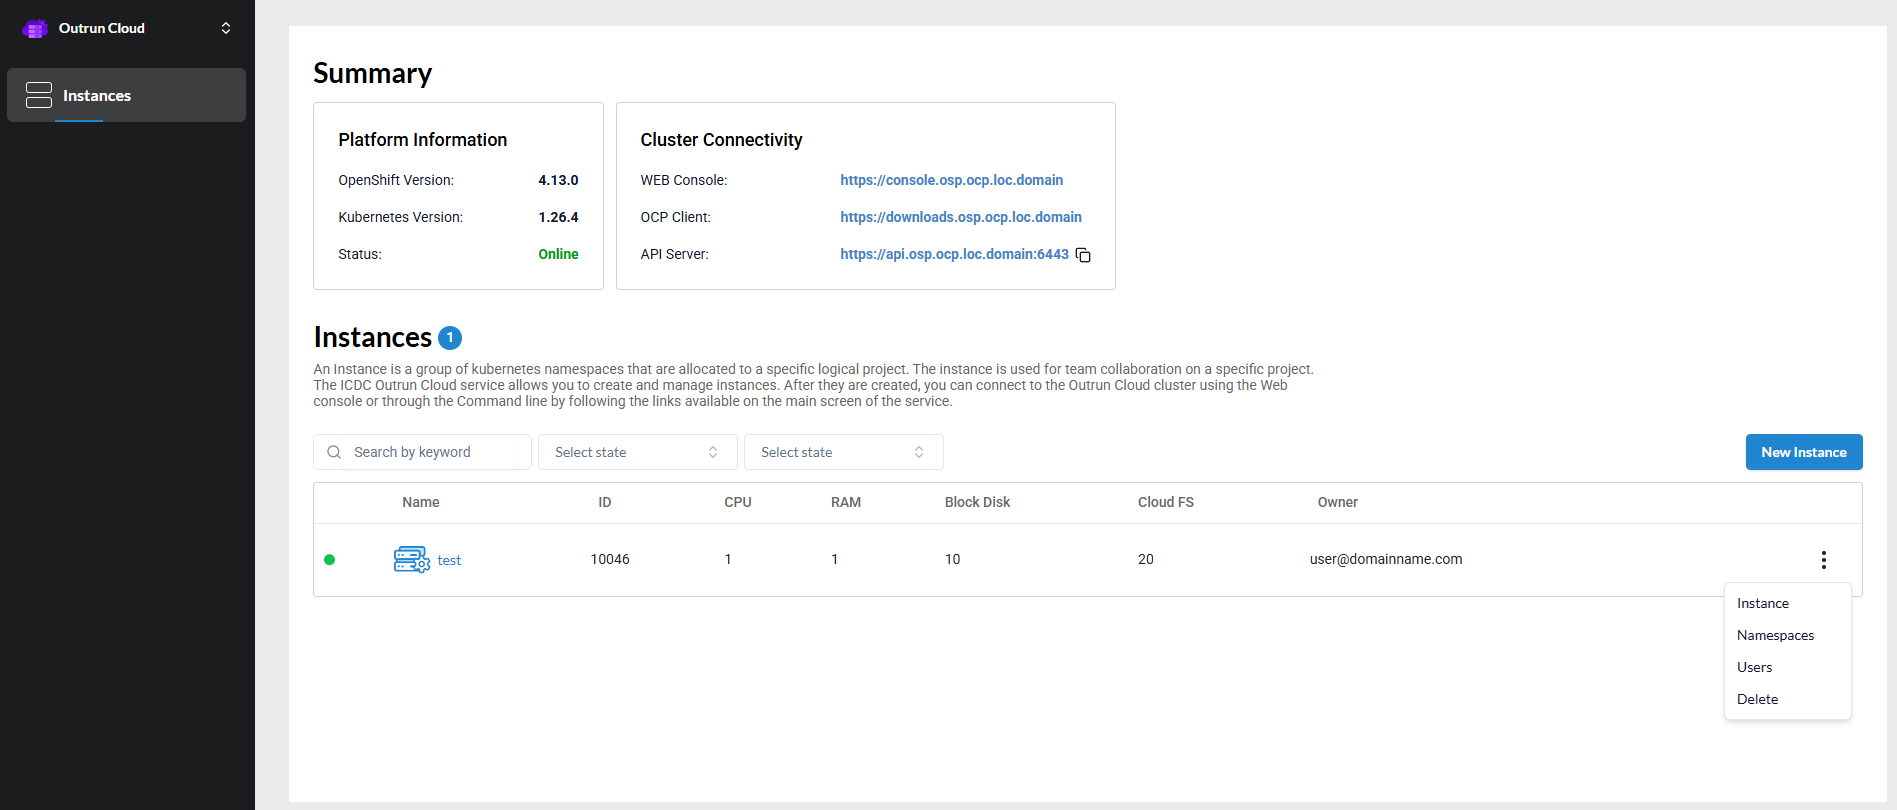This screenshot has width=1897, height=810.
Task: Click the search magnifier icon
Action: tap(334, 452)
